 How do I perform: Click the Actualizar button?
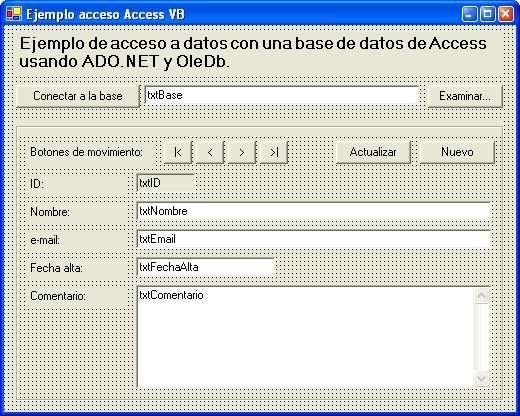point(373,152)
